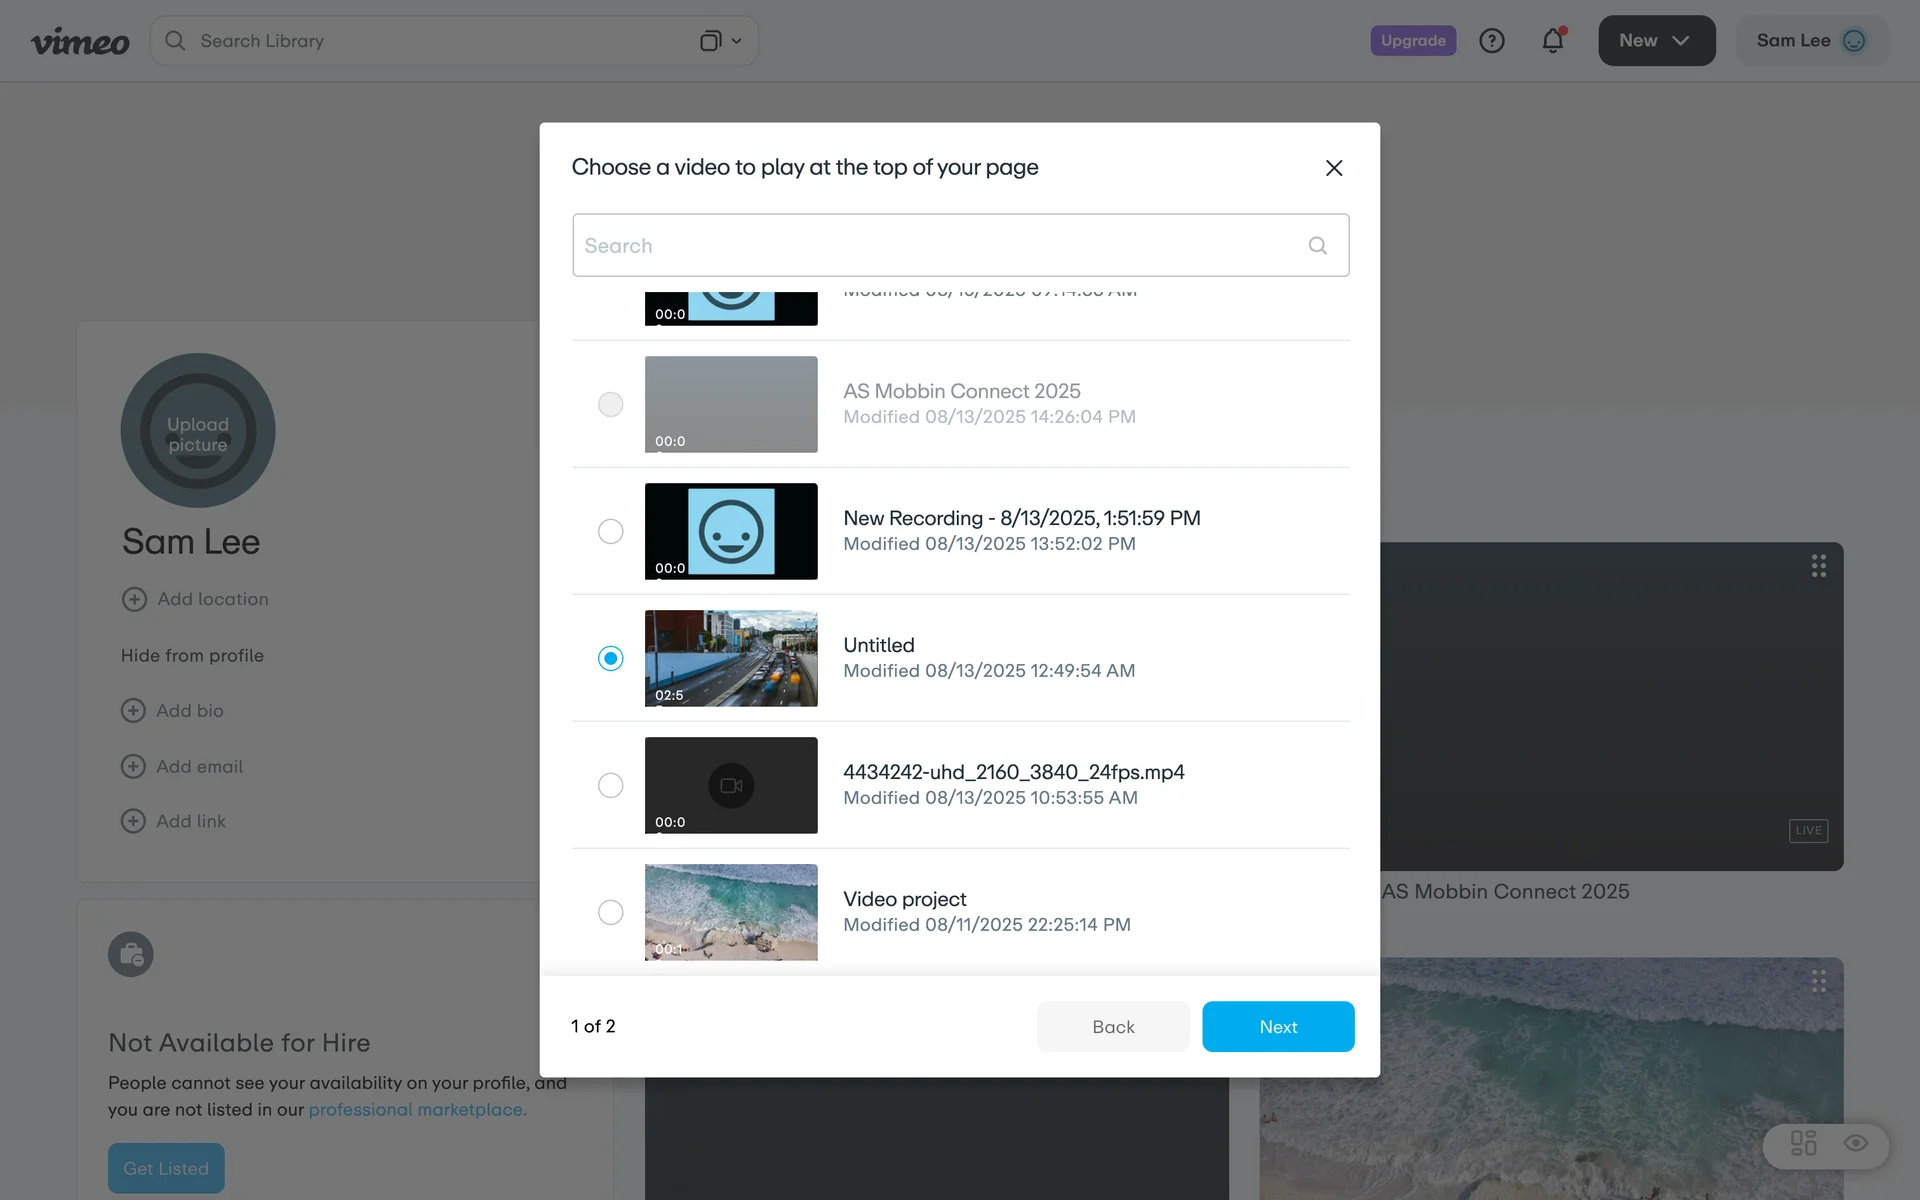Close the choose video dialog
This screenshot has height=1200, width=1920.
1333,168
